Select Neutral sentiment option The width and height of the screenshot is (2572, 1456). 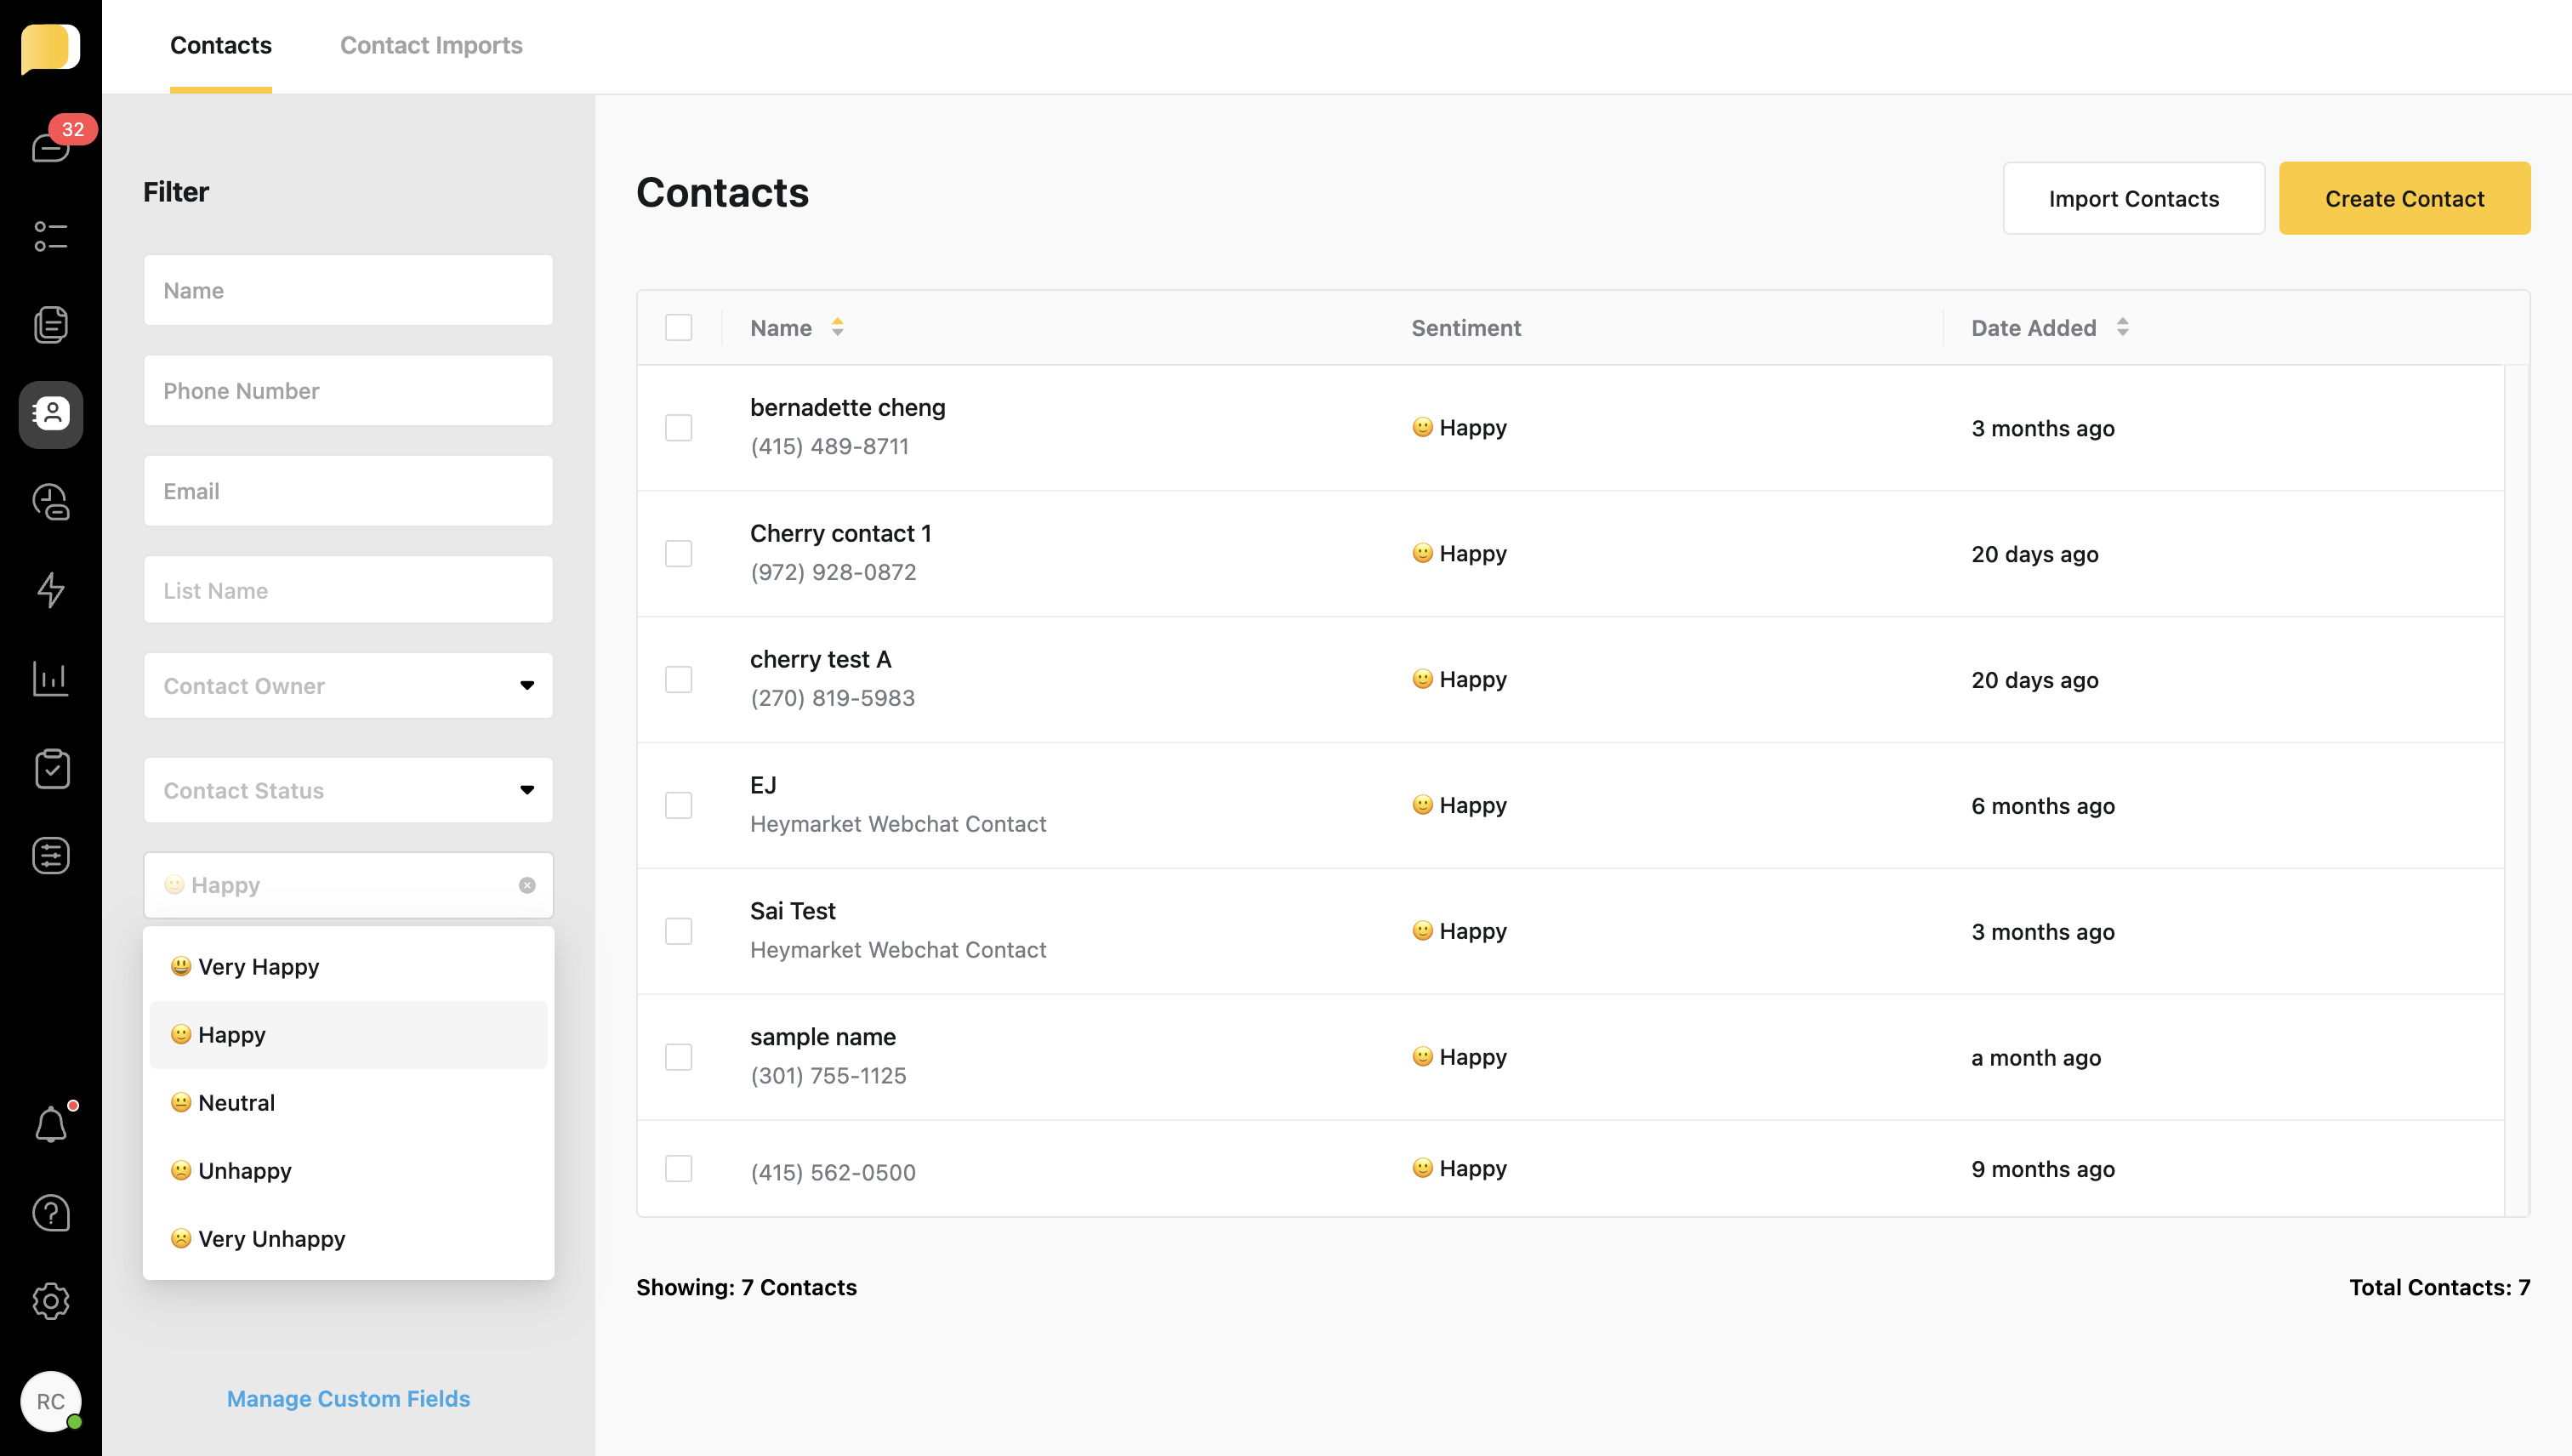[x=236, y=1103]
